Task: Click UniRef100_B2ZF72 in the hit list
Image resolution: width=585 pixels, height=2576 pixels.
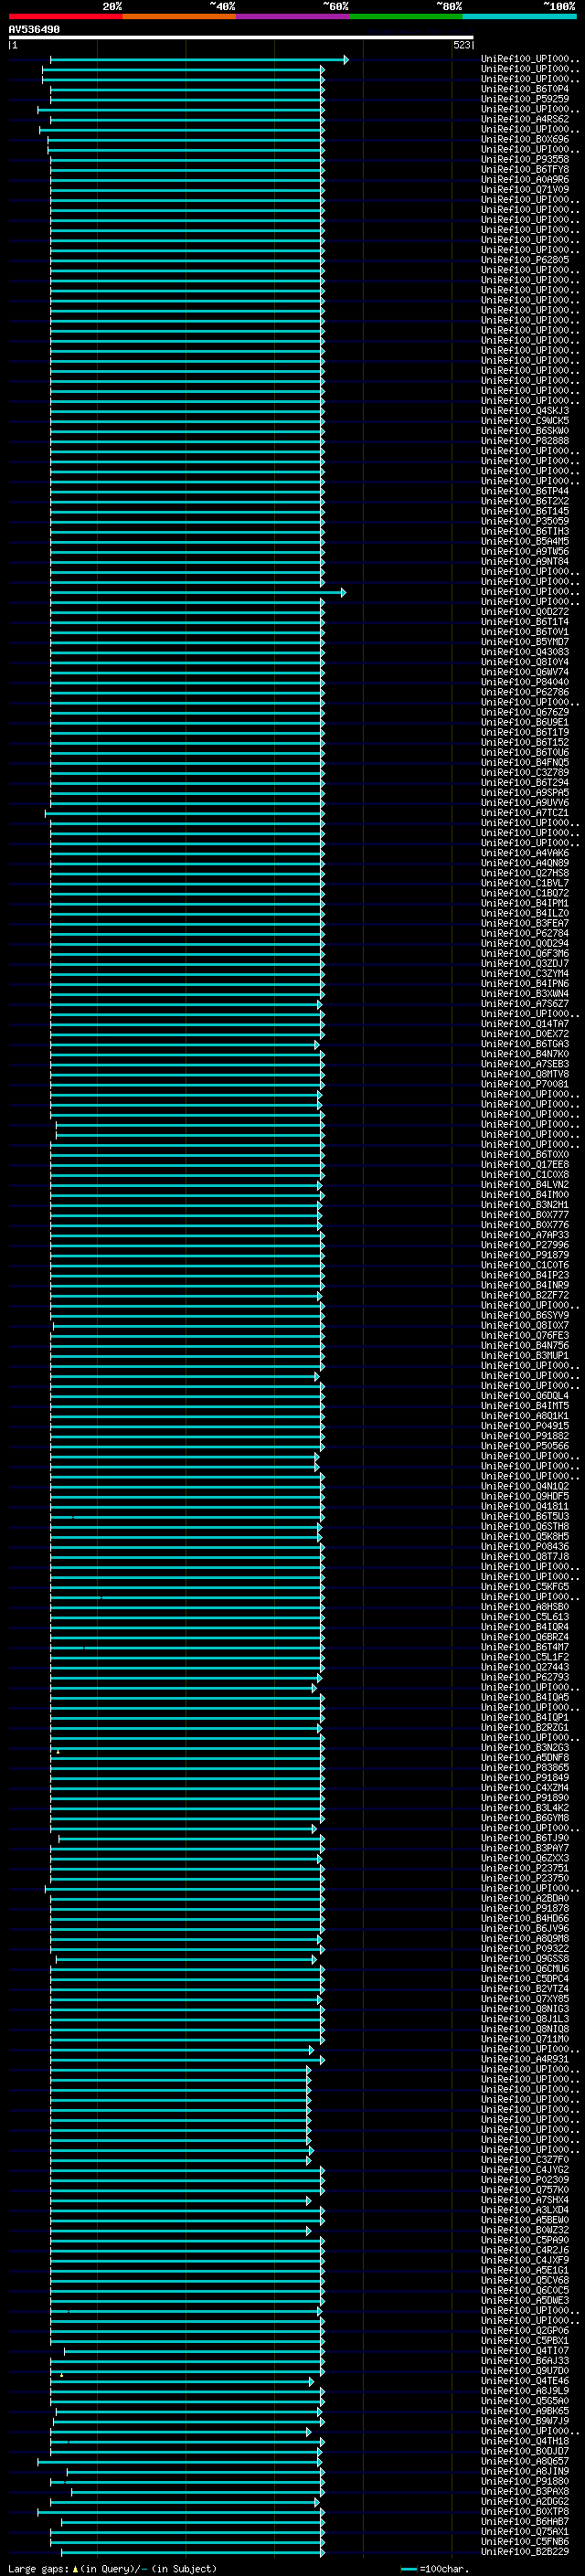Action: click(x=525, y=1295)
